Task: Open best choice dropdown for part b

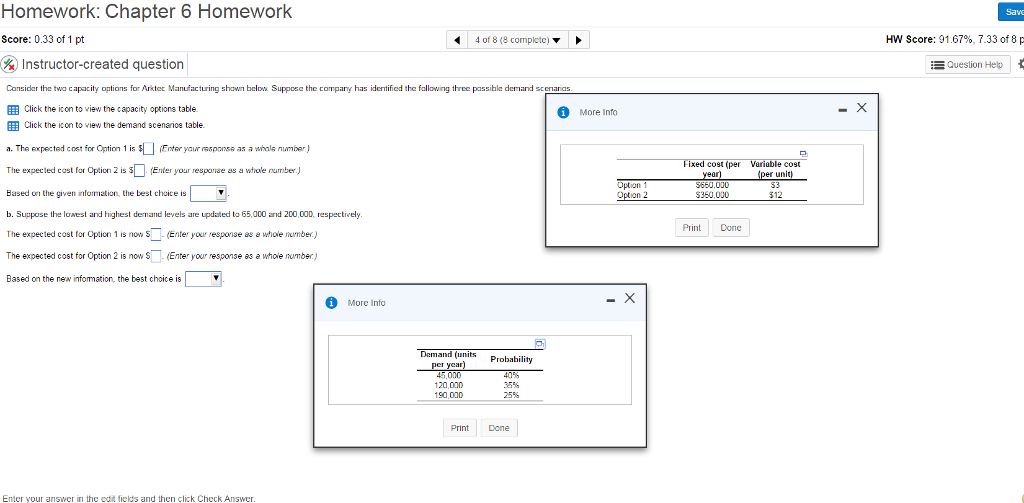Action: click(x=204, y=279)
